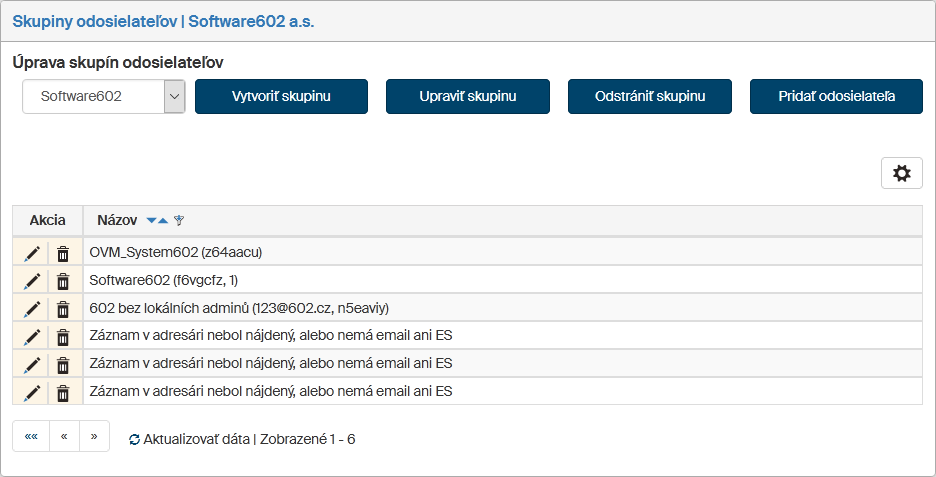Go to the previous page of results
This screenshot has width=936, height=477.
(x=63, y=437)
